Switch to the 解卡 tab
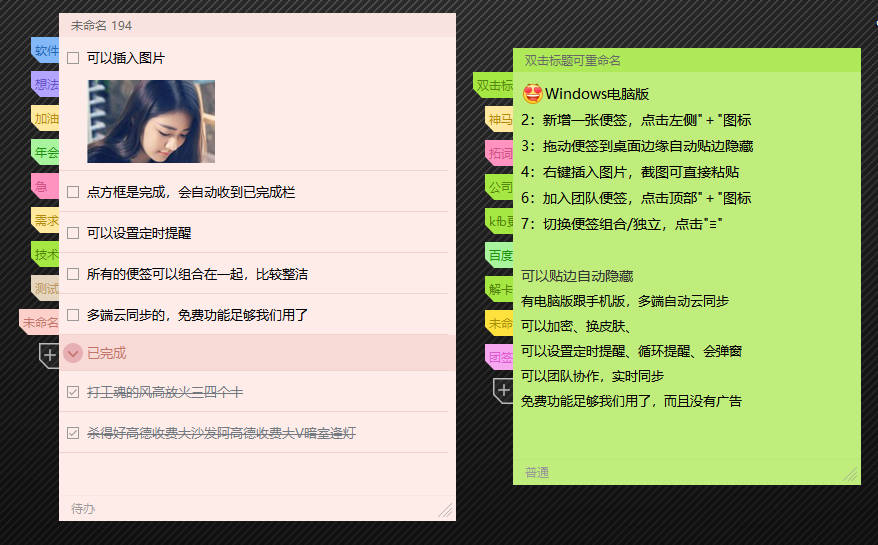878x545 pixels. [x=499, y=289]
